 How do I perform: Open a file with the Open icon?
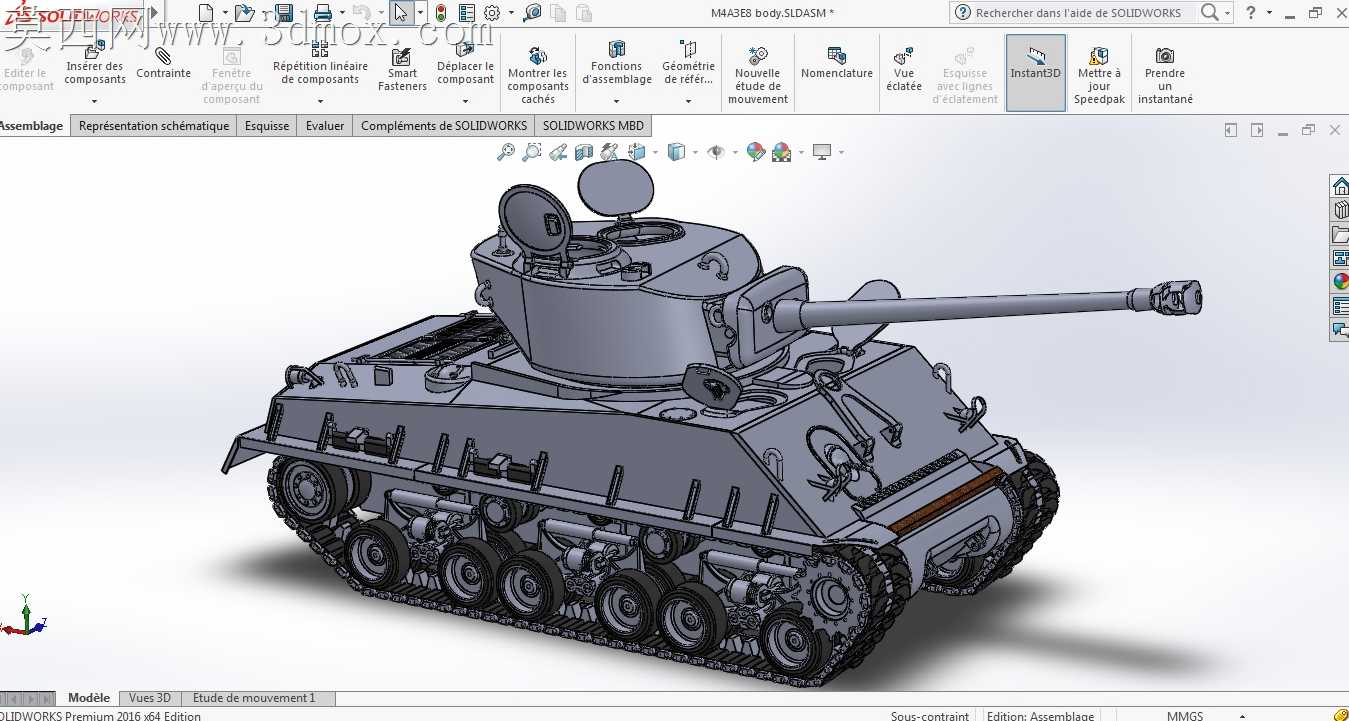click(x=244, y=12)
